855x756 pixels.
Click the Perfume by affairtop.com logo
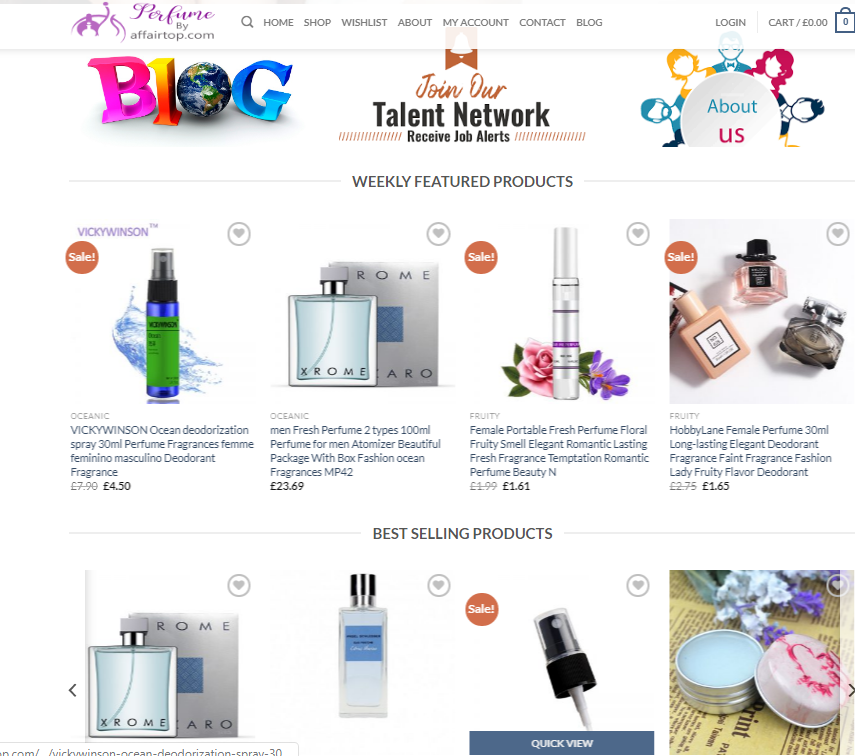click(143, 22)
